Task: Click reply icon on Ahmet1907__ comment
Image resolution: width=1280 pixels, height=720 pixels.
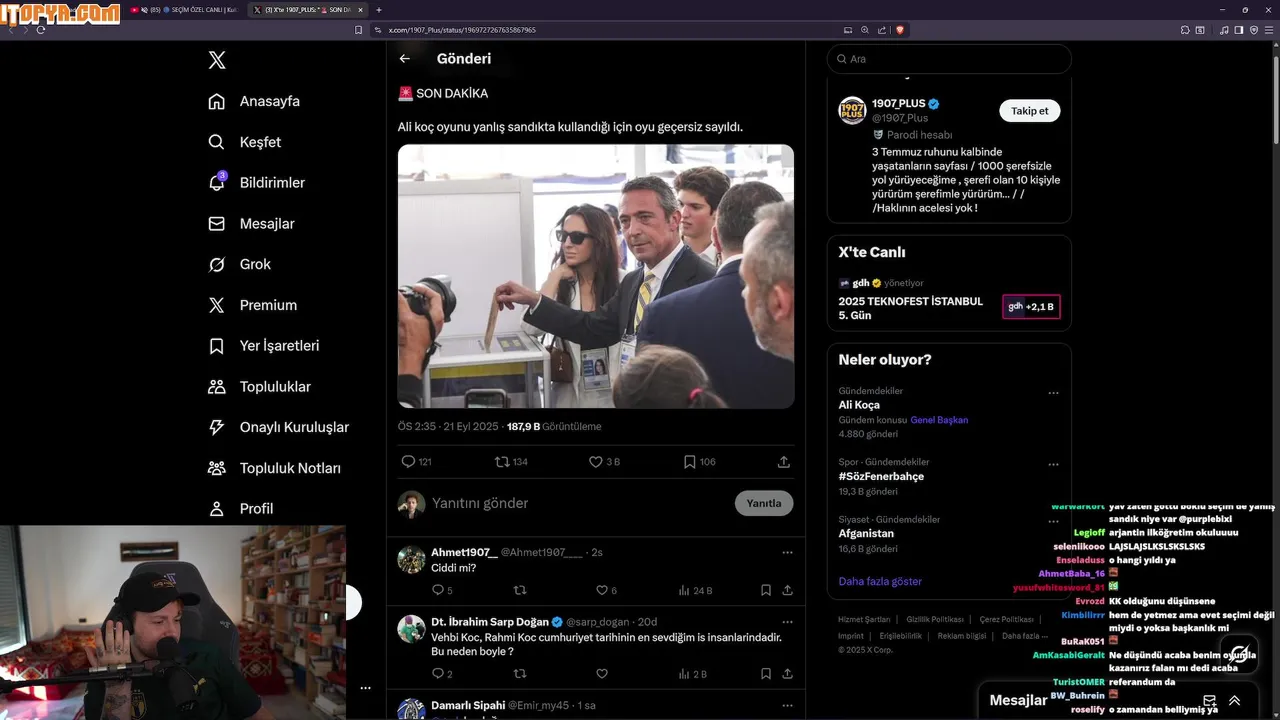Action: pos(438,590)
